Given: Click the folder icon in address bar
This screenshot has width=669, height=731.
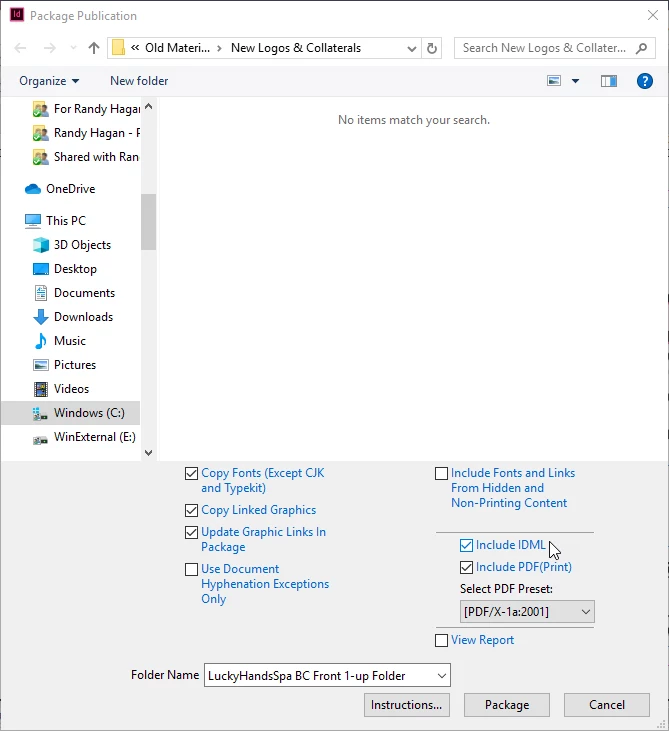Looking at the screenshot, I should (x=118, y=48).
